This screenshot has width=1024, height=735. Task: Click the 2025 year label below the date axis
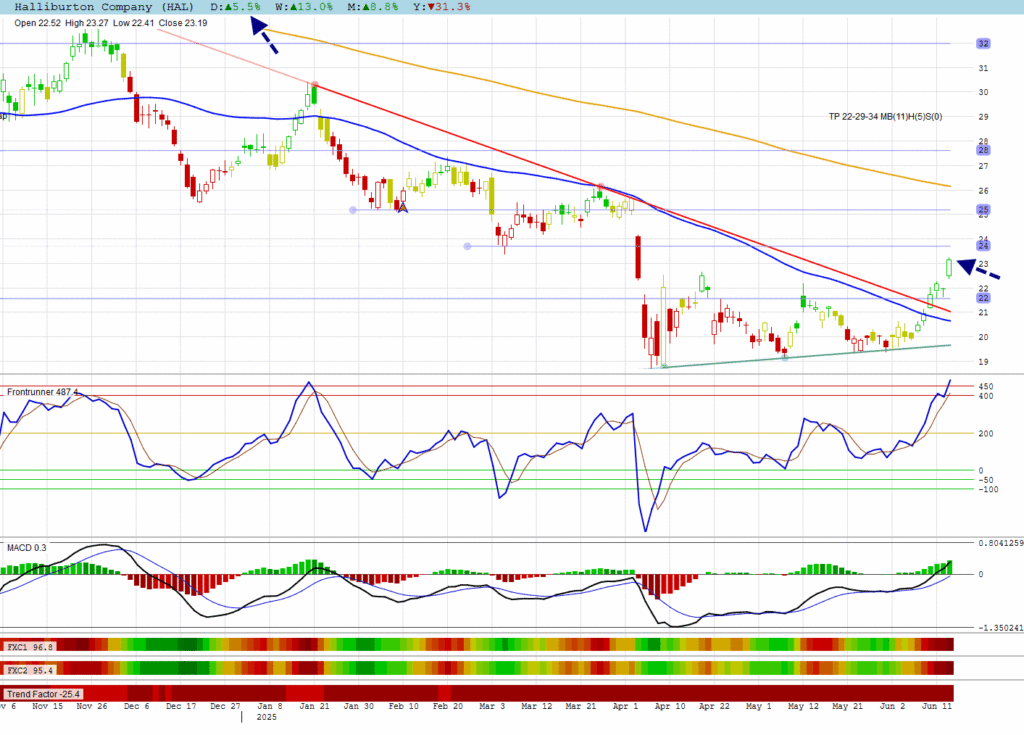[x=266, y=717]
